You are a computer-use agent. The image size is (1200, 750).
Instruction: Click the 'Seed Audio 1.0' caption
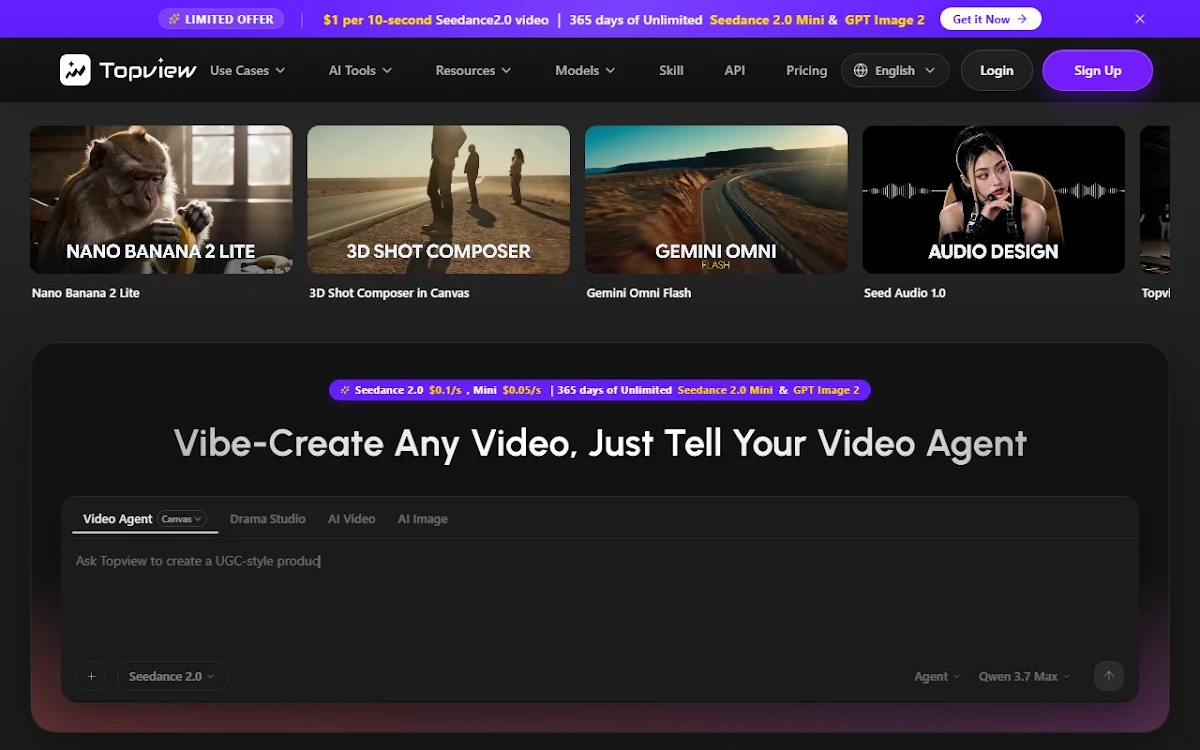point(905,293)
